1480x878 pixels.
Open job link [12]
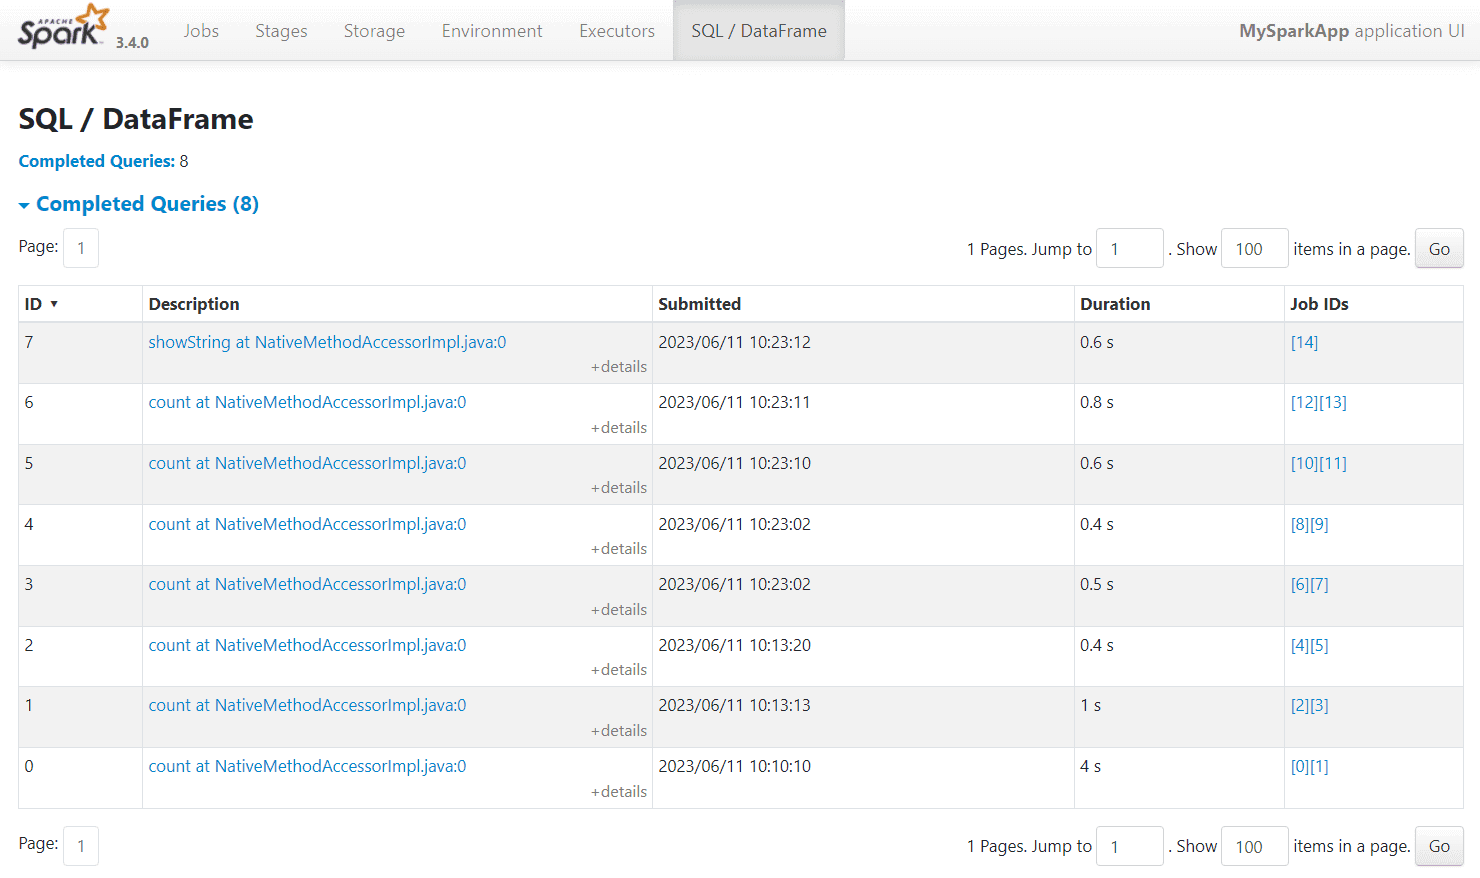(1304, 402)
